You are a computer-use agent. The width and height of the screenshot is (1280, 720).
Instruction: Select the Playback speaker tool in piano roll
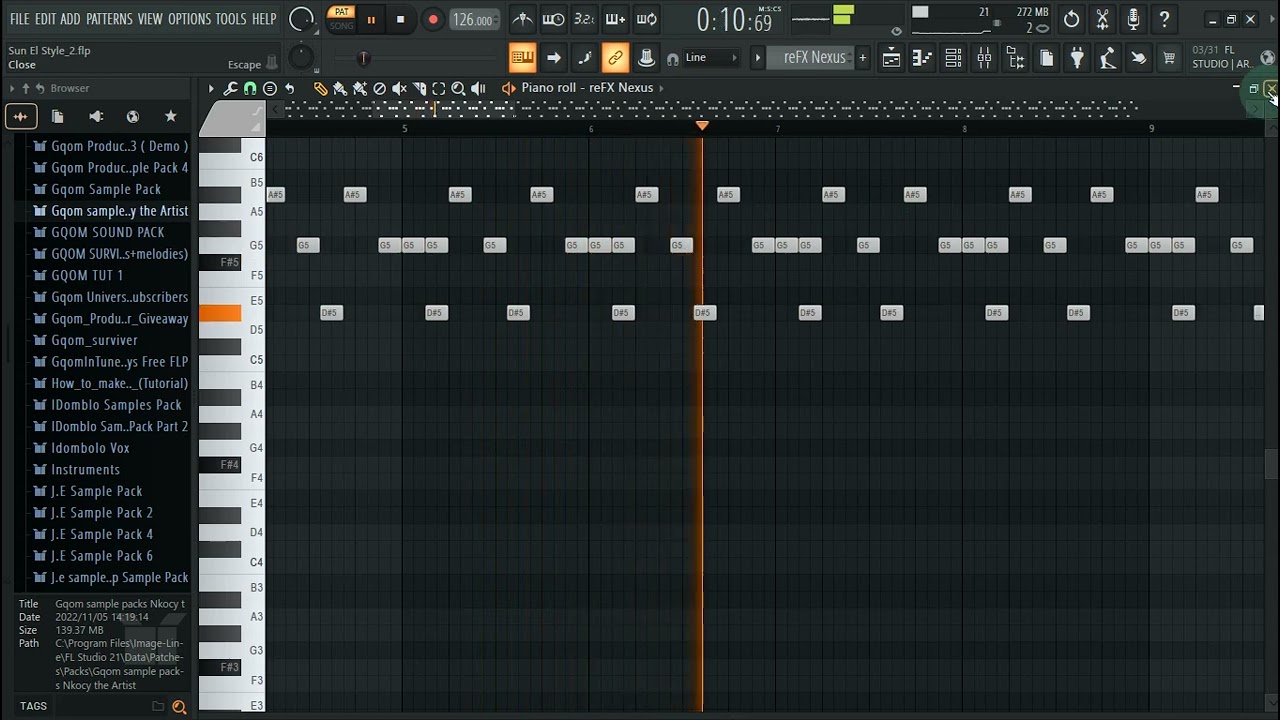[478, 89]
